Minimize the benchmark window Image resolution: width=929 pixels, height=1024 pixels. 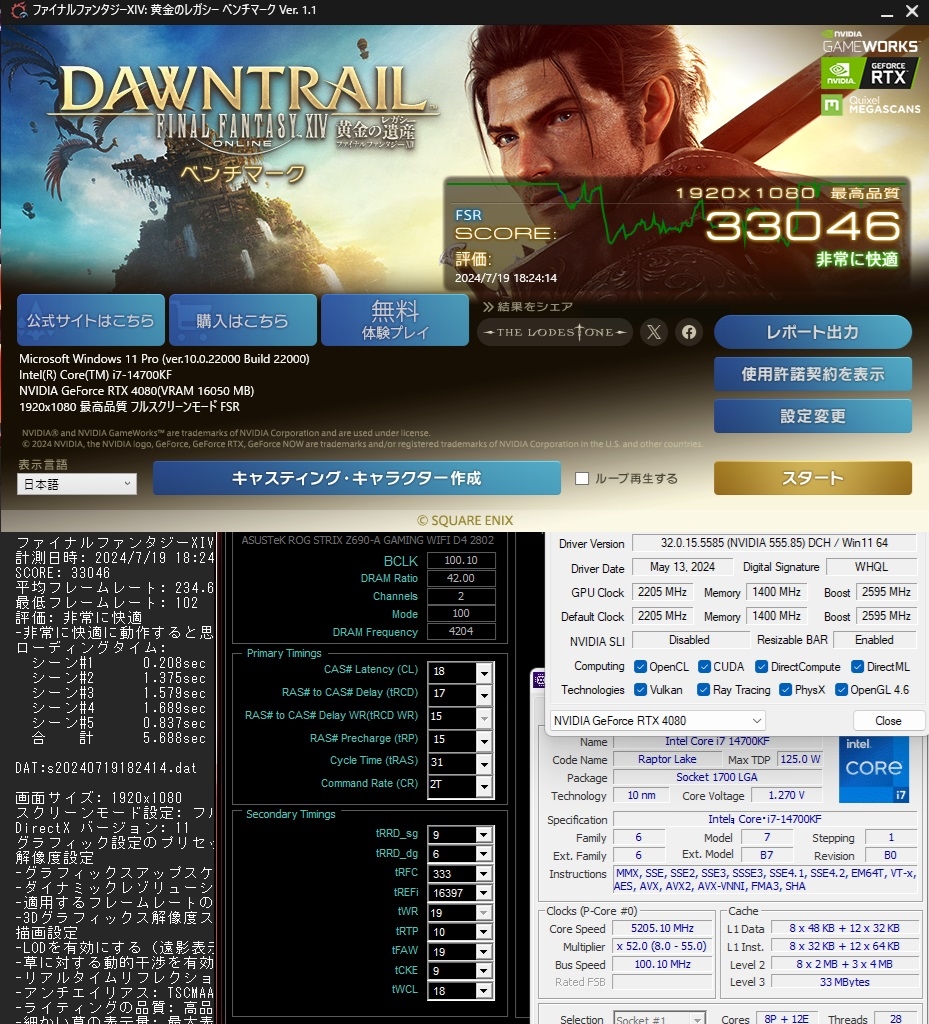[x=887, y=12]
